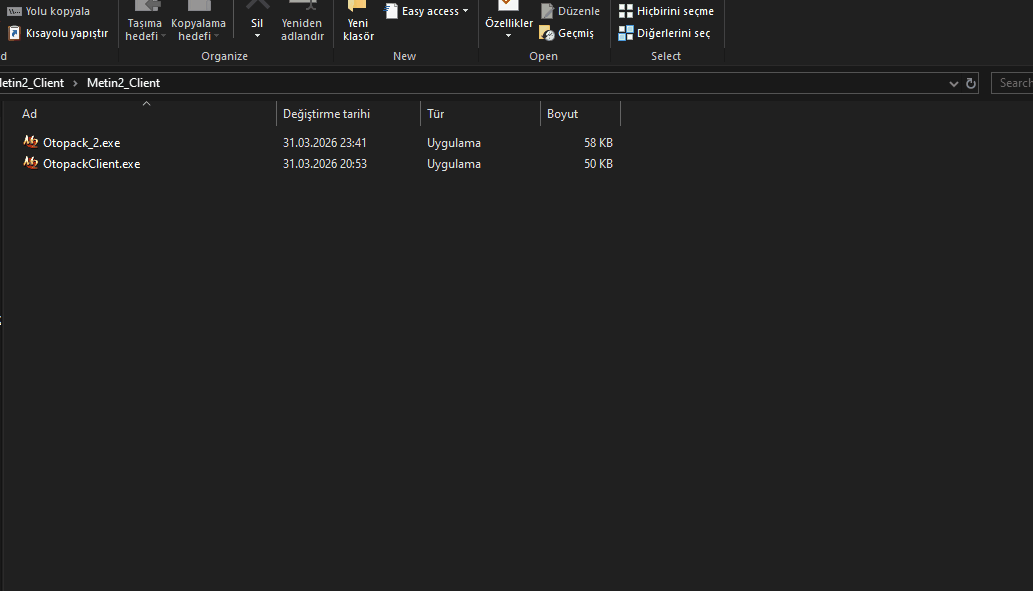This screenshot has width=1033, height=591.
Task: Sort by Değiştirme tarihi column
Action: [348, 113]
